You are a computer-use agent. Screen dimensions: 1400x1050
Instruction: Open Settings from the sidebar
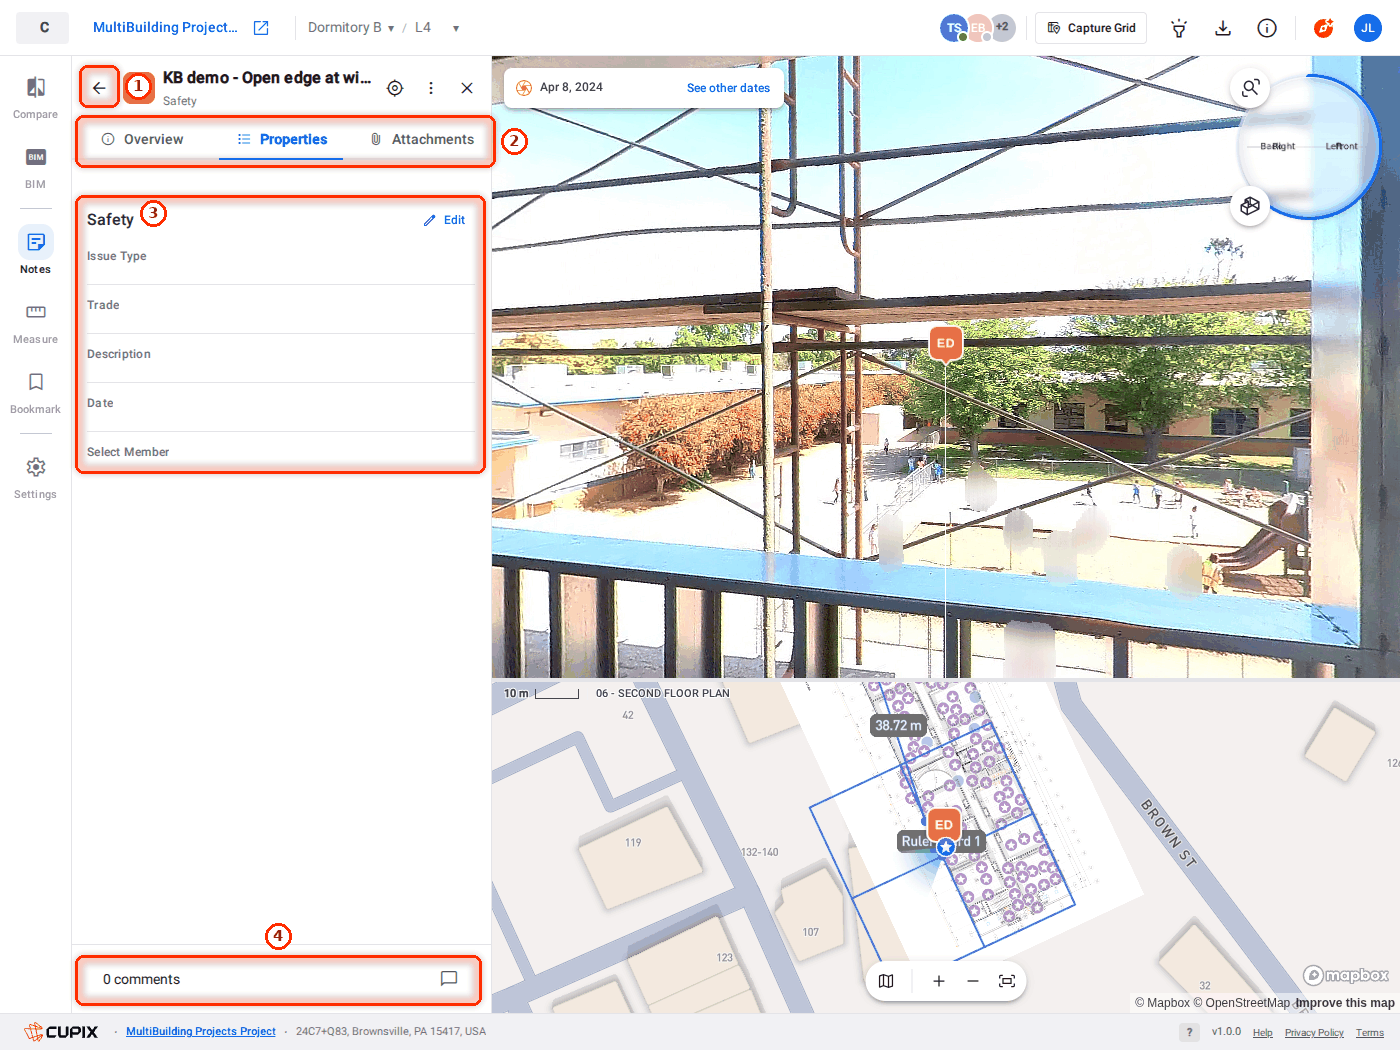coord(35,478)
